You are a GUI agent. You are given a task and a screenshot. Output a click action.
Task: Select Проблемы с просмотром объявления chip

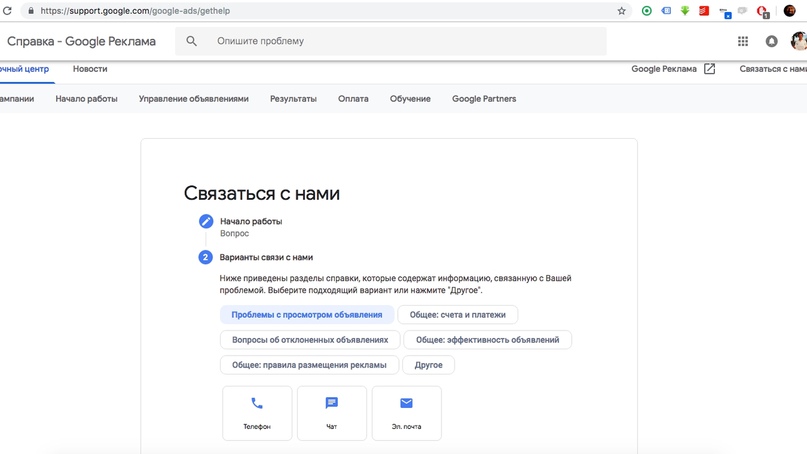tap(307, 315)
